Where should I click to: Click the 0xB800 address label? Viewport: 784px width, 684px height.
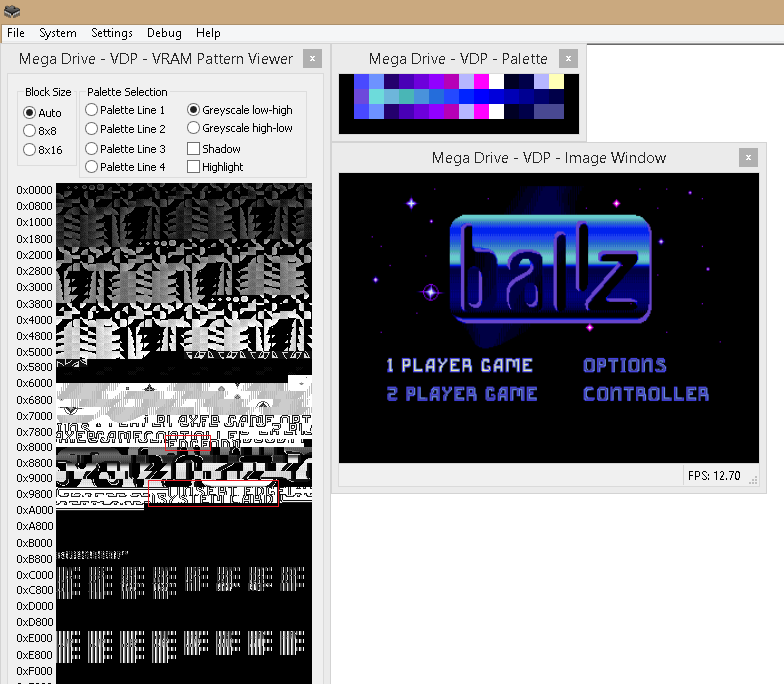pos(34,559)
